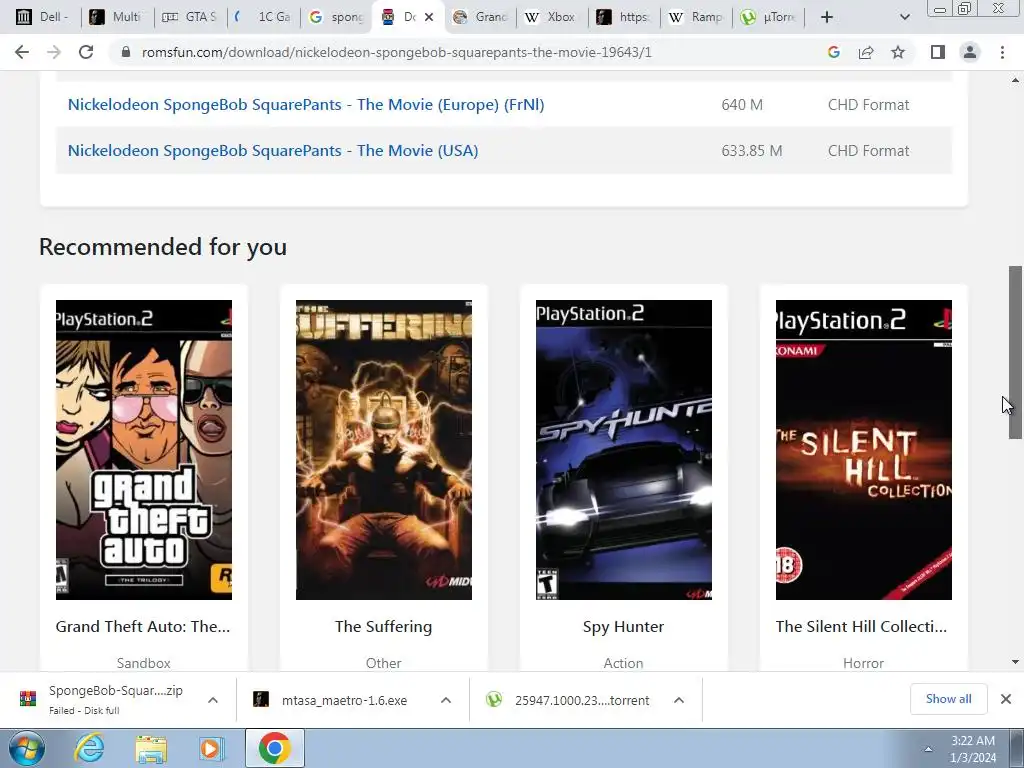Show hidden system tray icons
Image resolution: width=1024 pixels, height=768 pixels.
tap(928, 748)
